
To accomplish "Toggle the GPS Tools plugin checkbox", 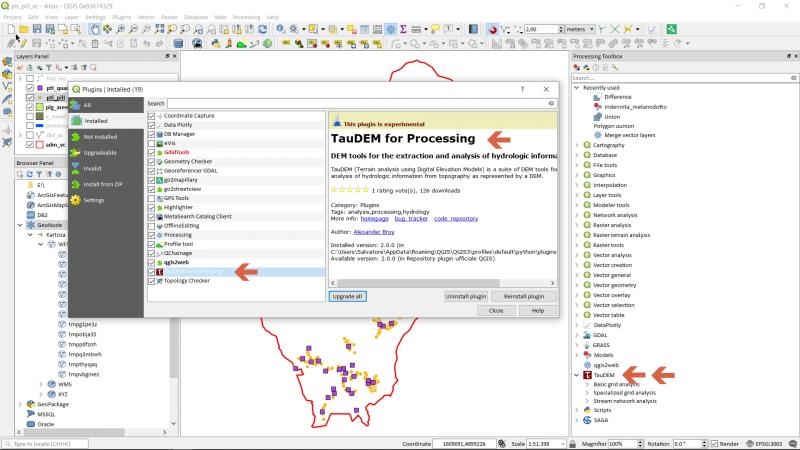I will click(x=152, y=198).
